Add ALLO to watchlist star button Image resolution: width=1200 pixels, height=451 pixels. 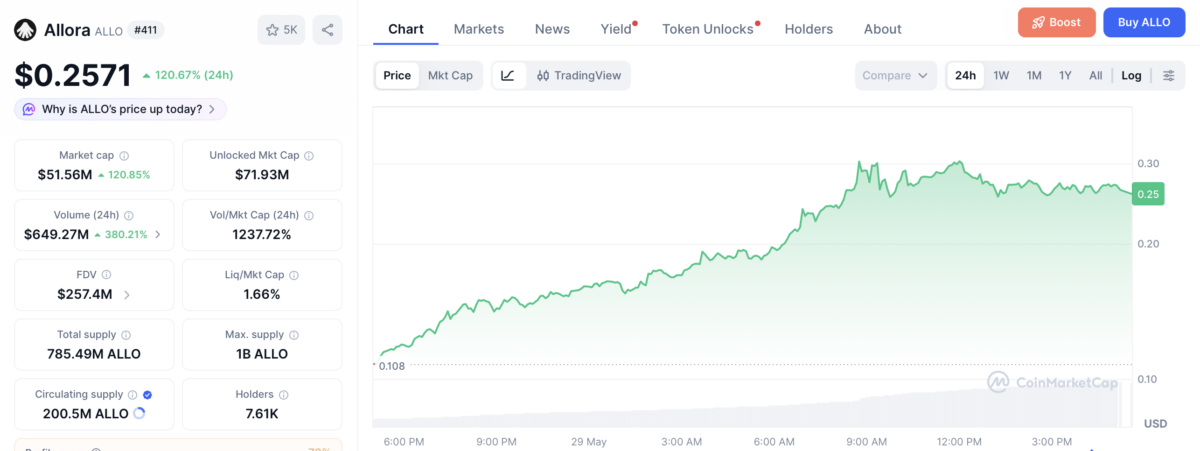point(282,30)
